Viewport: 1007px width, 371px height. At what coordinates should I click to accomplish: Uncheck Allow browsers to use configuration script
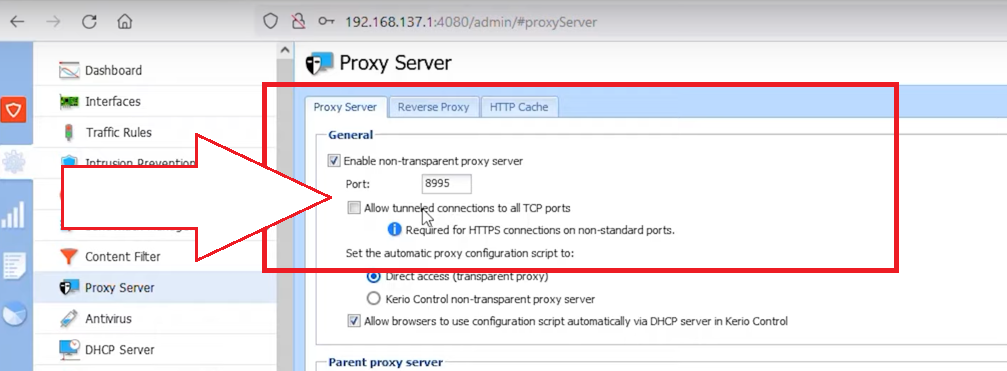click(354, 321)
